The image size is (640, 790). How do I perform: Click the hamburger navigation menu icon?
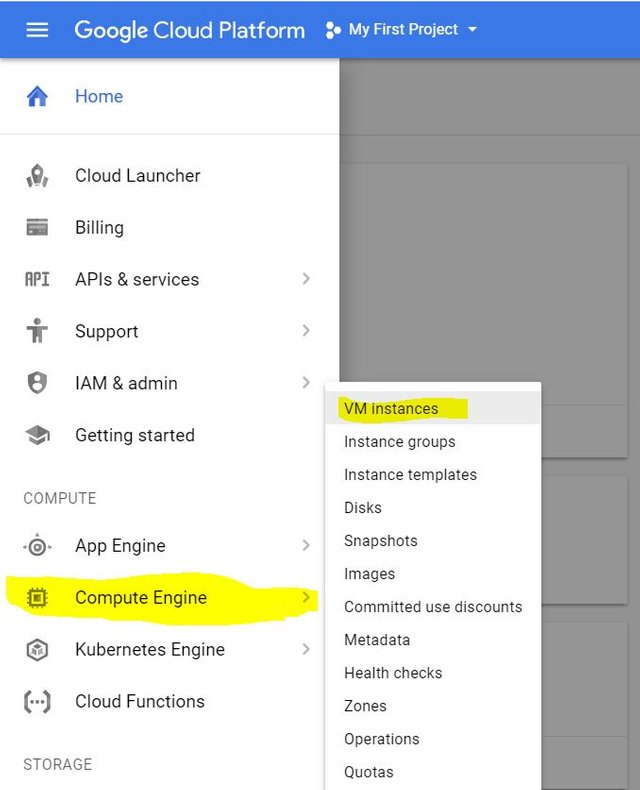pyautogui.click(x=37, y=30)
